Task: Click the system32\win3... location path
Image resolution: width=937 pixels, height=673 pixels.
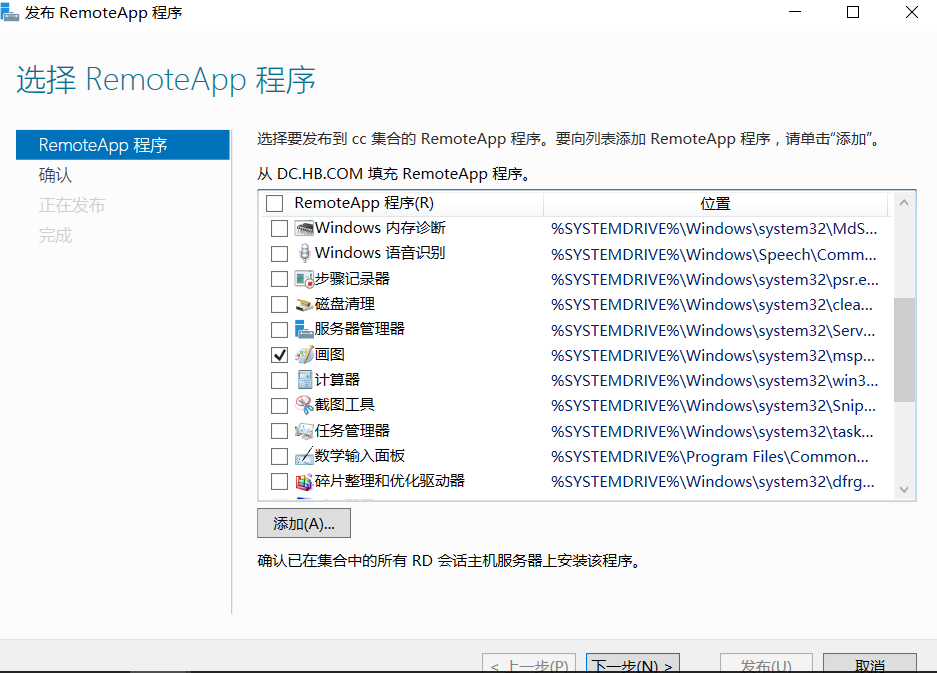Action: tap(715, 381)
